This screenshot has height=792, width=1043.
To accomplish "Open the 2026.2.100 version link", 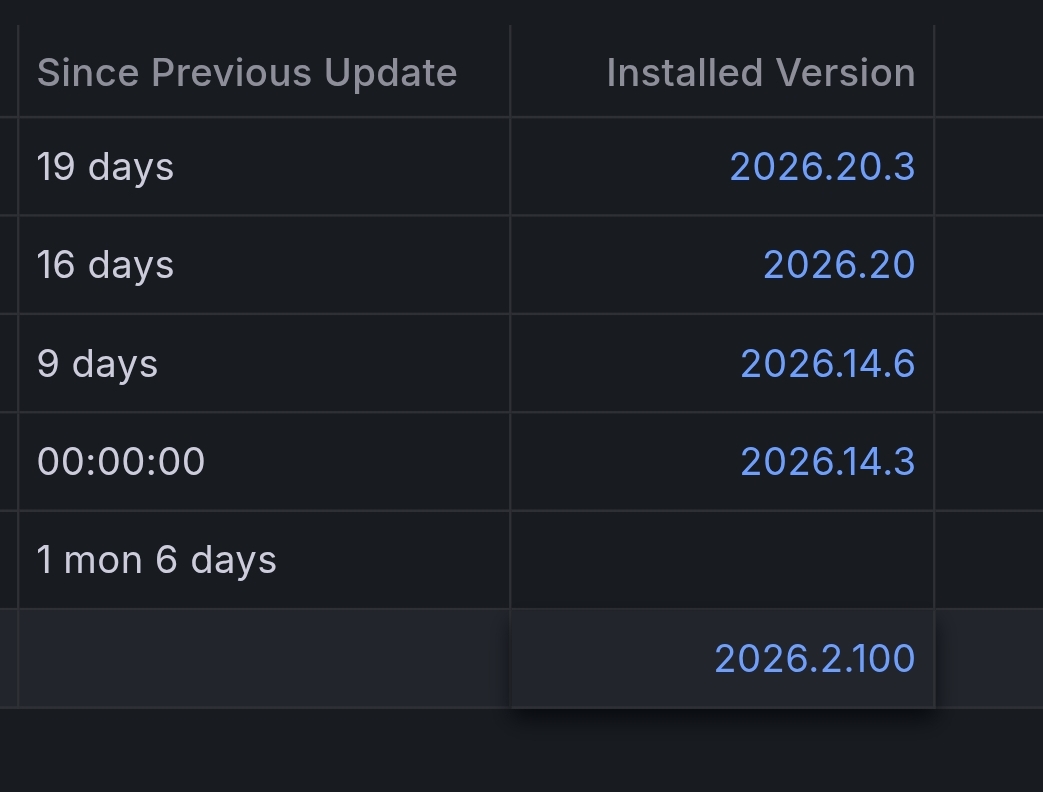I will (x=815, y=658).
